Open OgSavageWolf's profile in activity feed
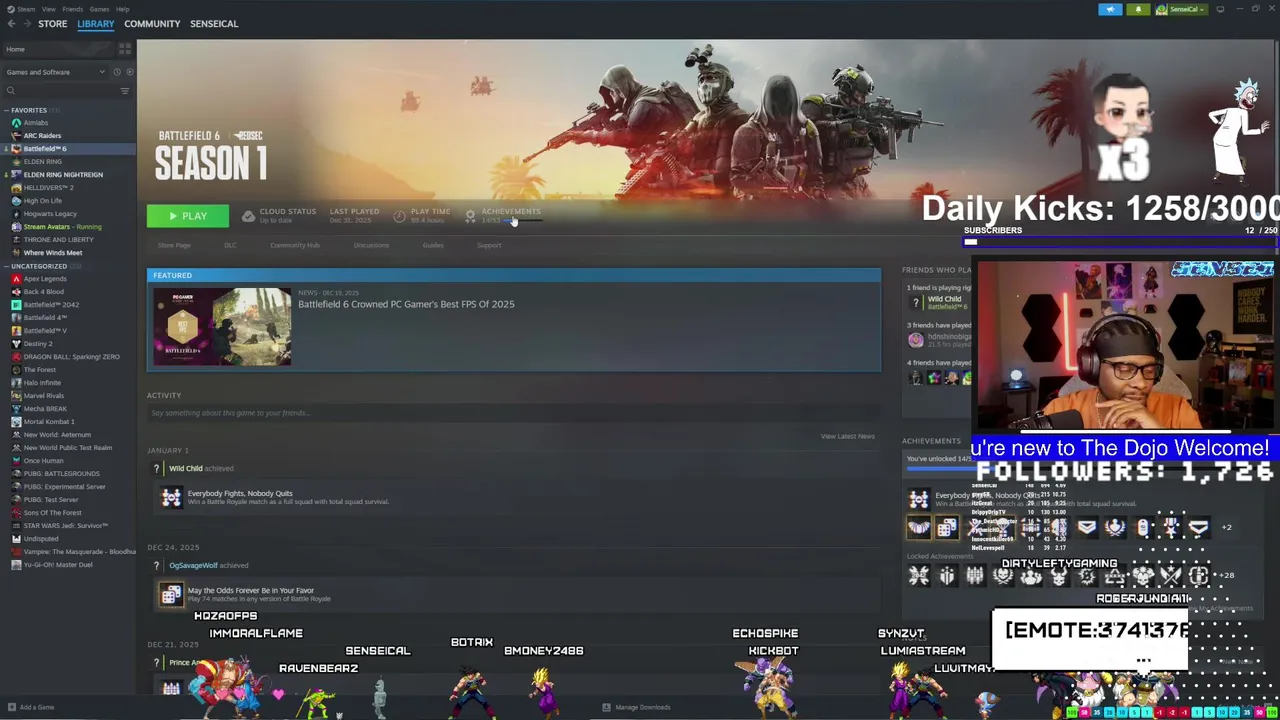 pos(193,565)
